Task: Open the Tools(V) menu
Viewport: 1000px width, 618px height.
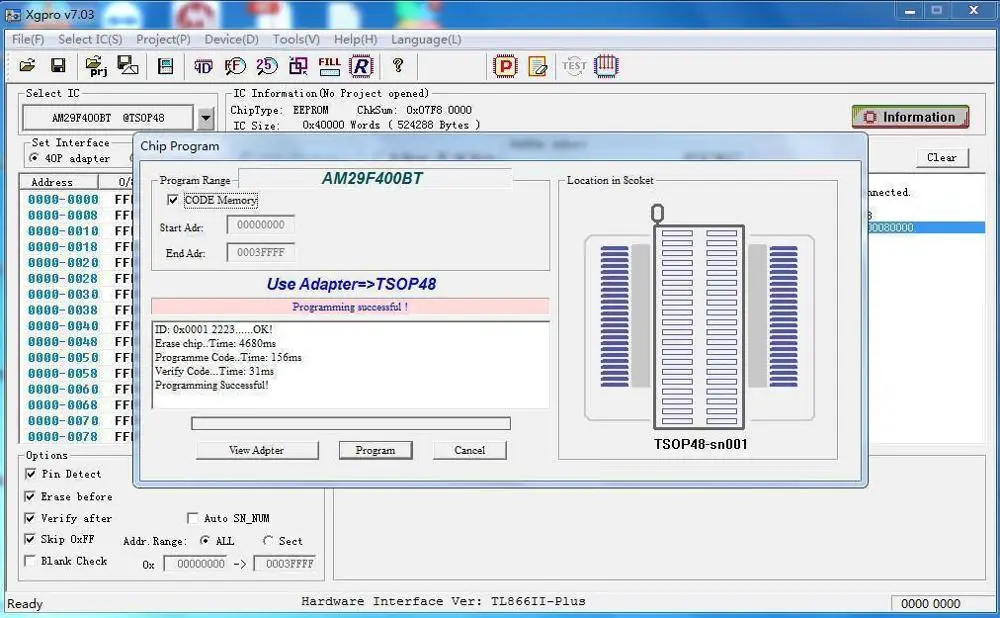Action: click(296, 40)
